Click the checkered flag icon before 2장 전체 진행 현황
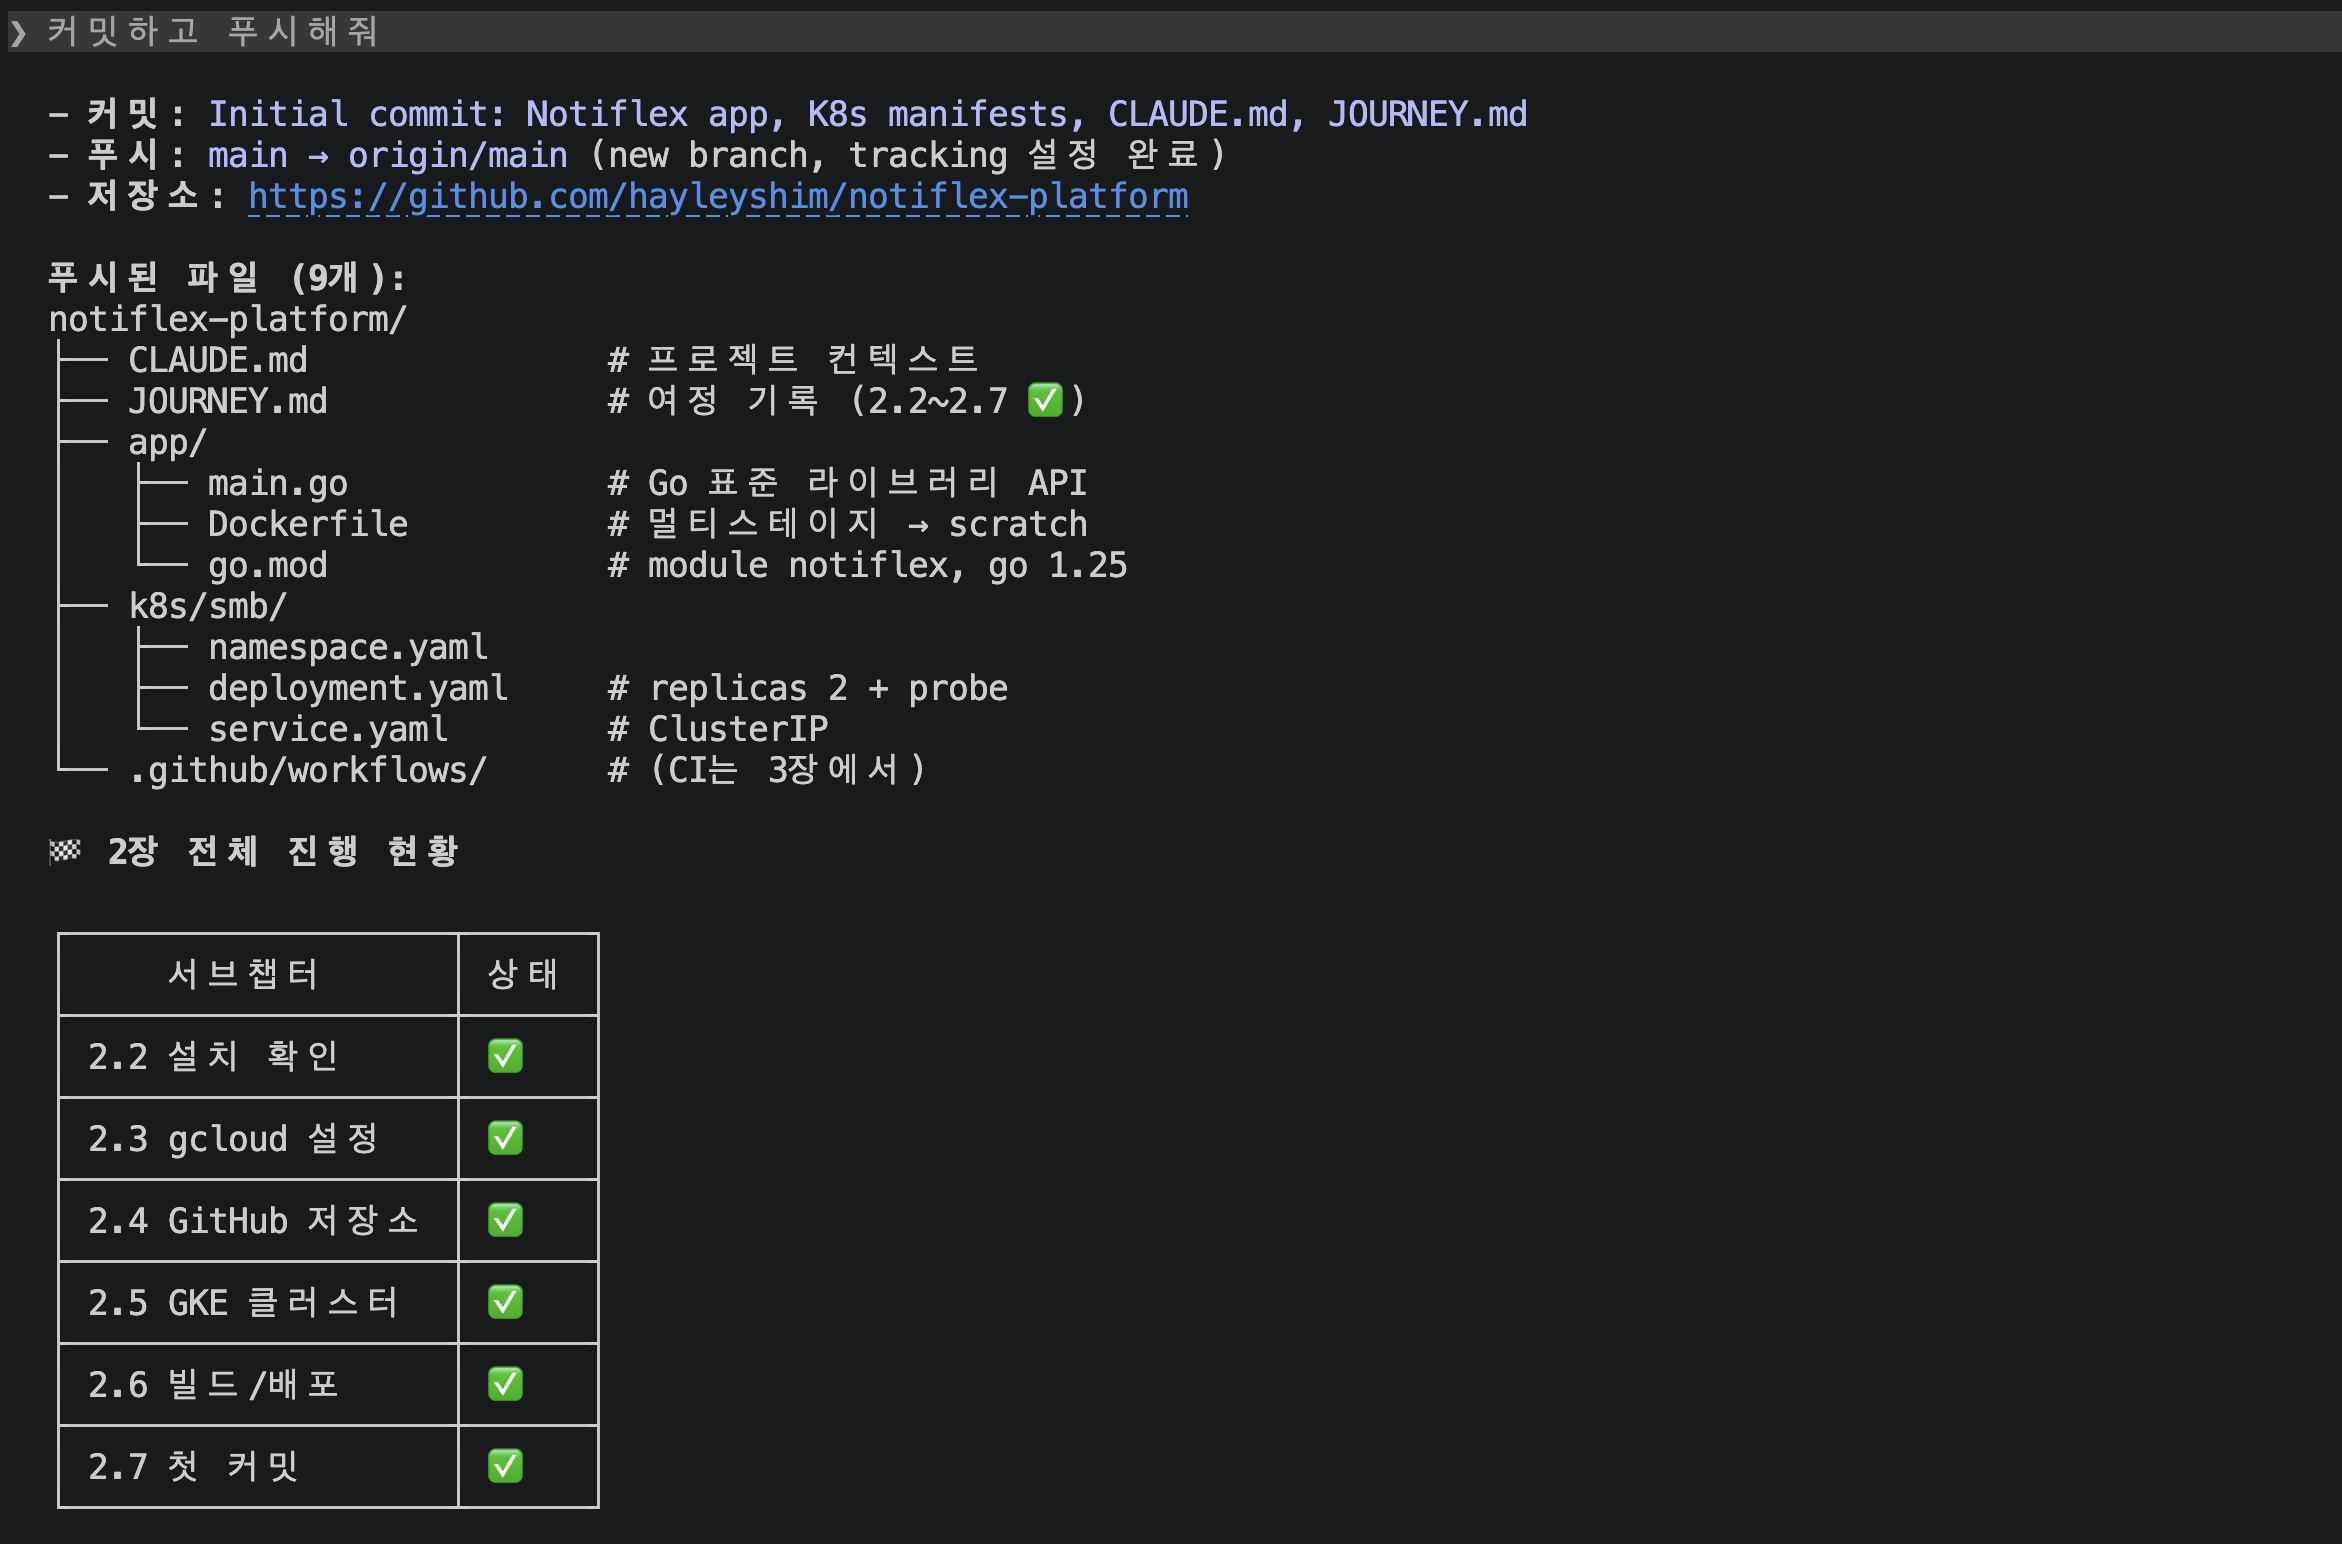 [x=65, y=851]
